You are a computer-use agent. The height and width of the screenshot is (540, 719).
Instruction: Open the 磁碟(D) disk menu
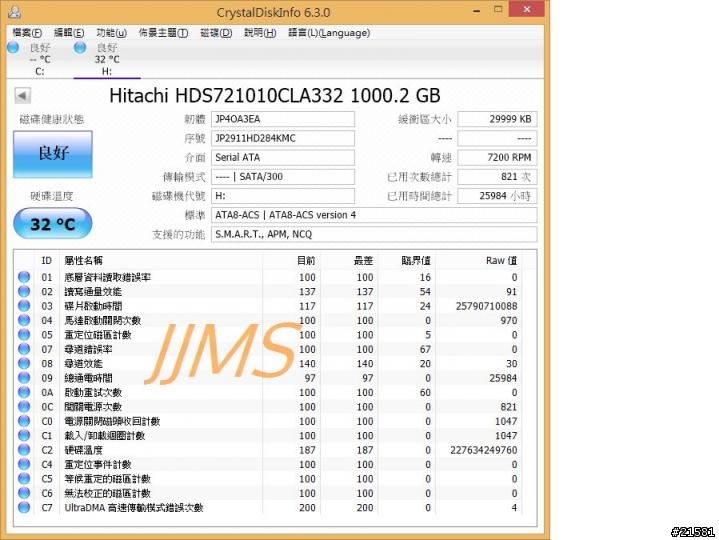pyautogui.click(x=216, y=33)
